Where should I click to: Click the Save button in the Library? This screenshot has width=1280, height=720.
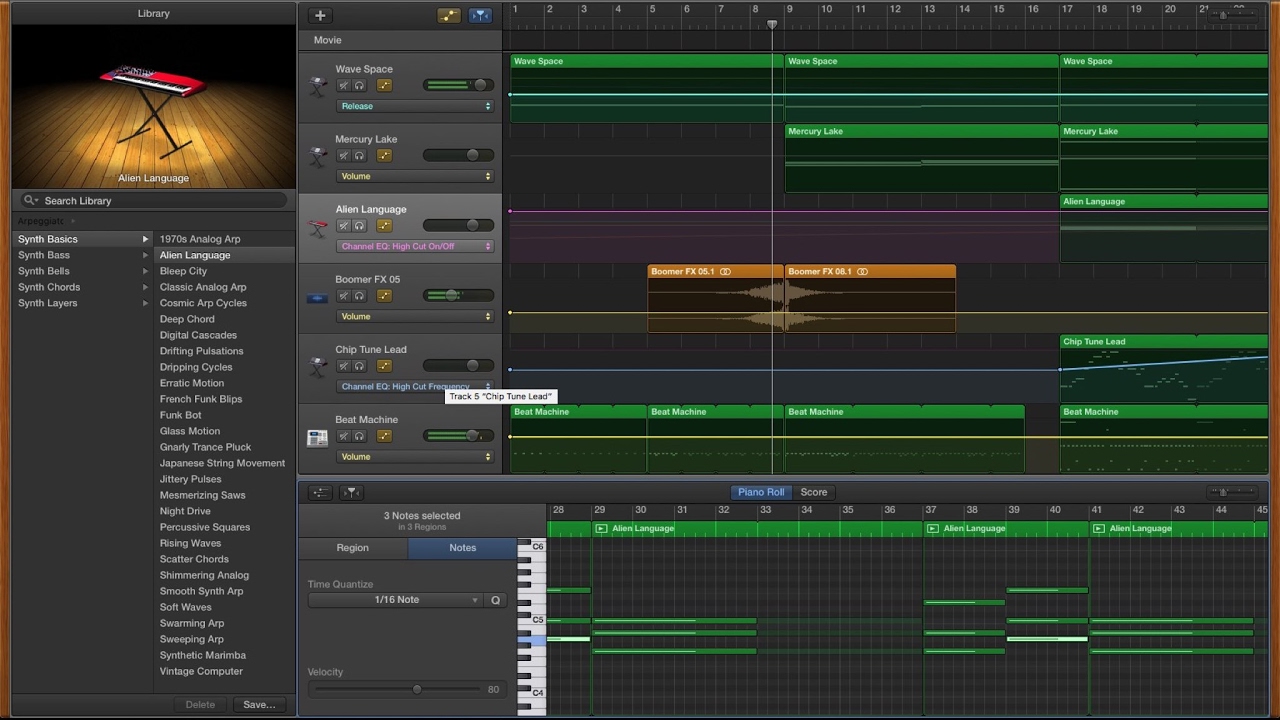pos(258,704)
